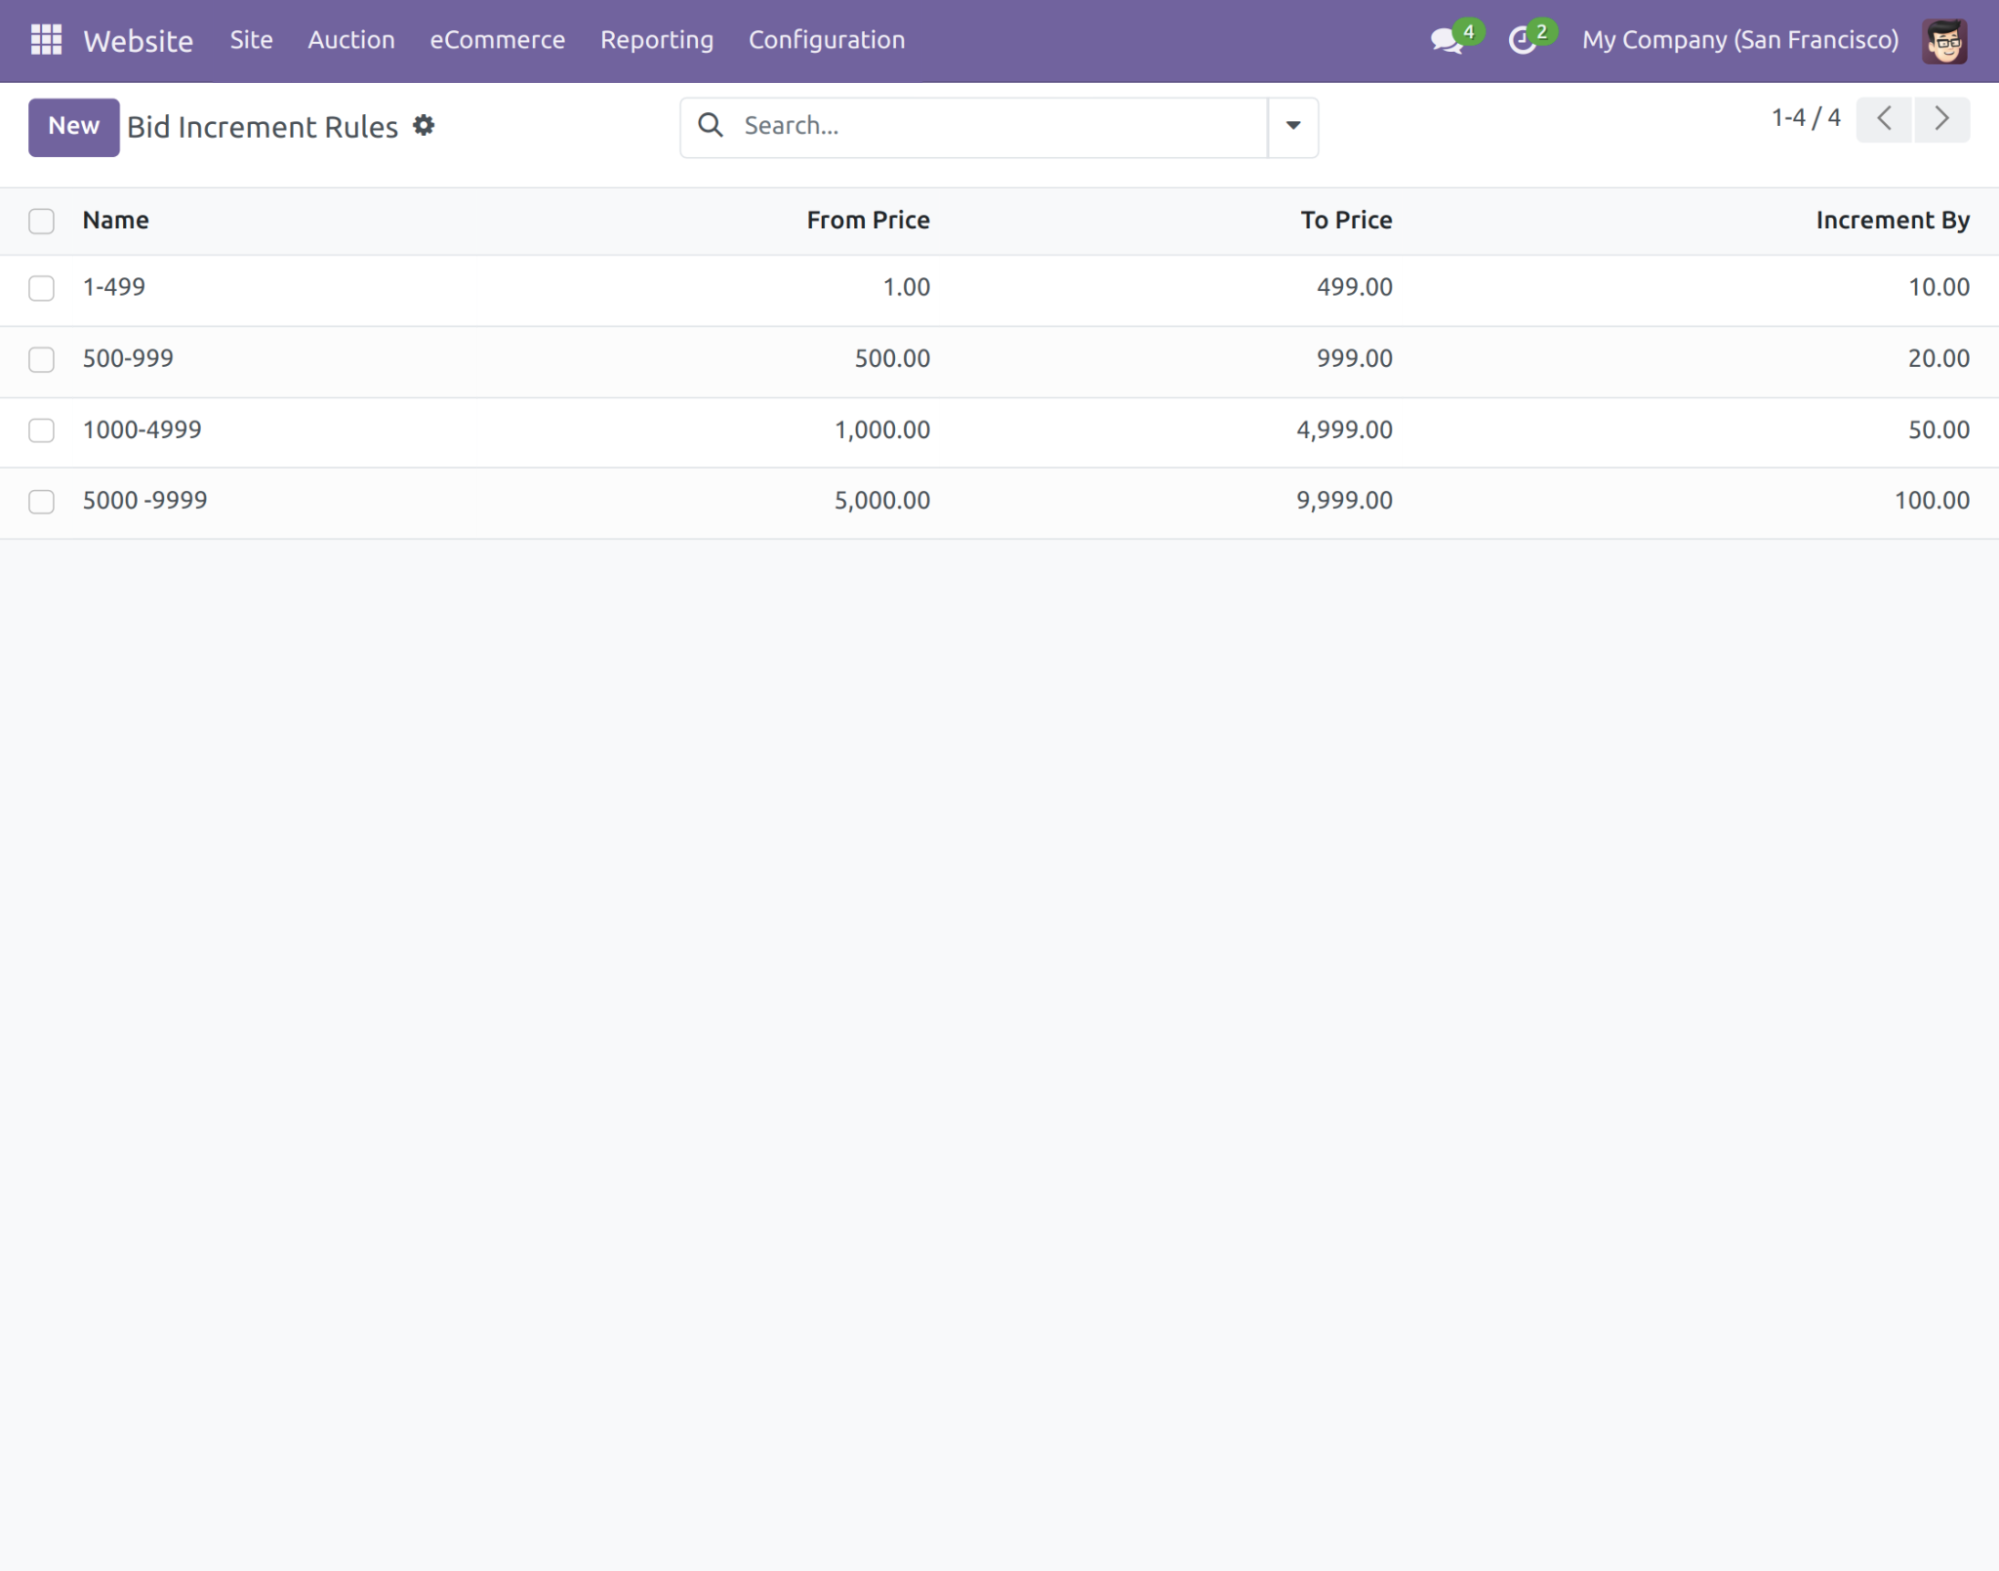
Task: Click the From Price value 500.00
Action: pos(892,358)
